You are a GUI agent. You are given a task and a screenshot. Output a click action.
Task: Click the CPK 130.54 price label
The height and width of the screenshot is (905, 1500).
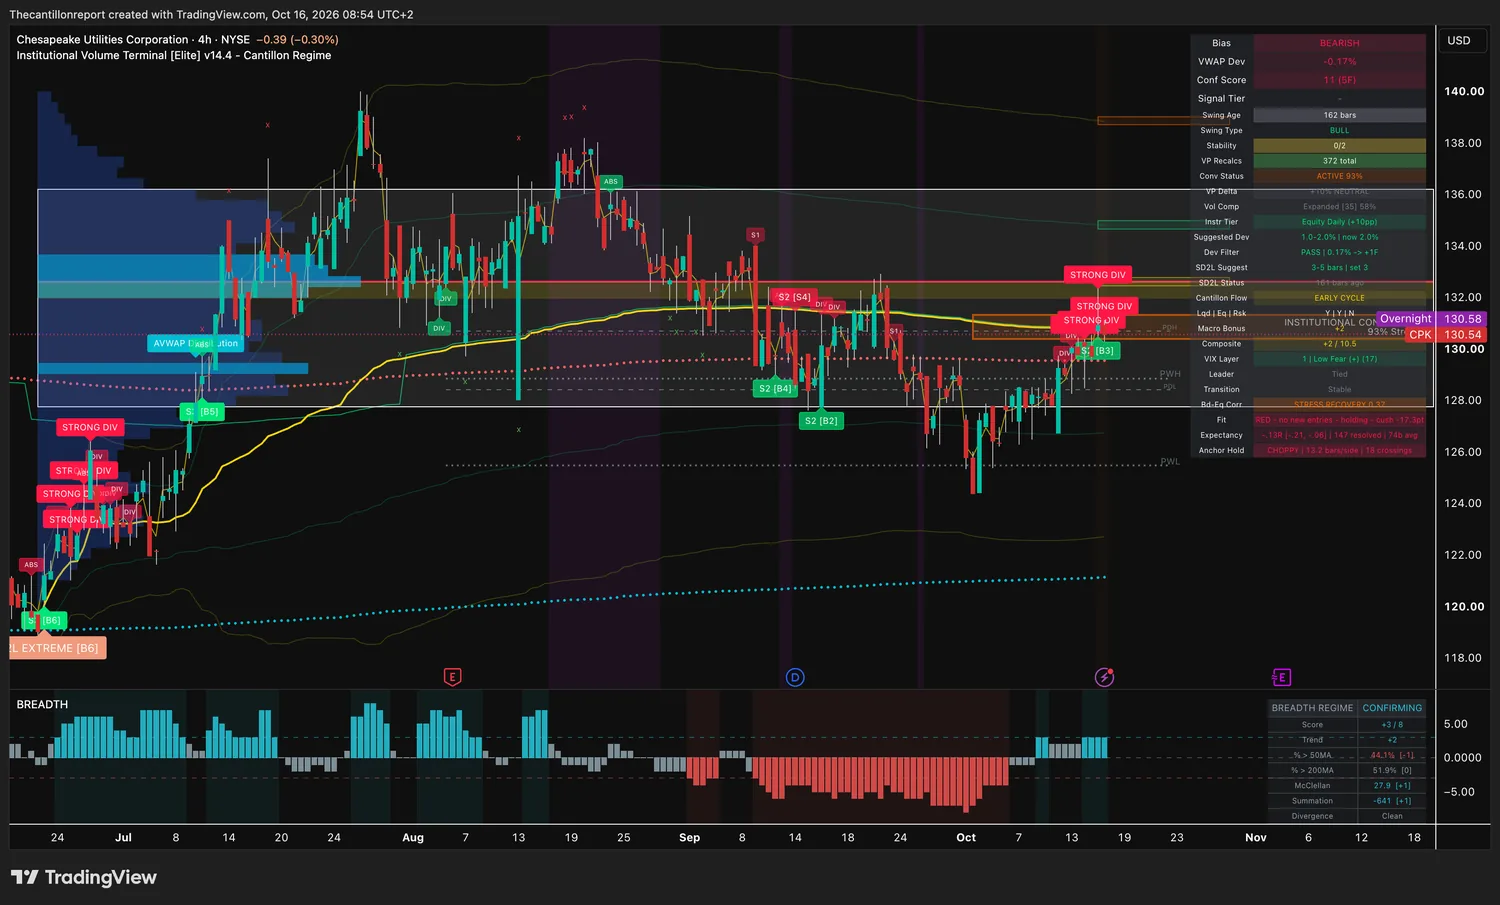tap(1446, 335)
